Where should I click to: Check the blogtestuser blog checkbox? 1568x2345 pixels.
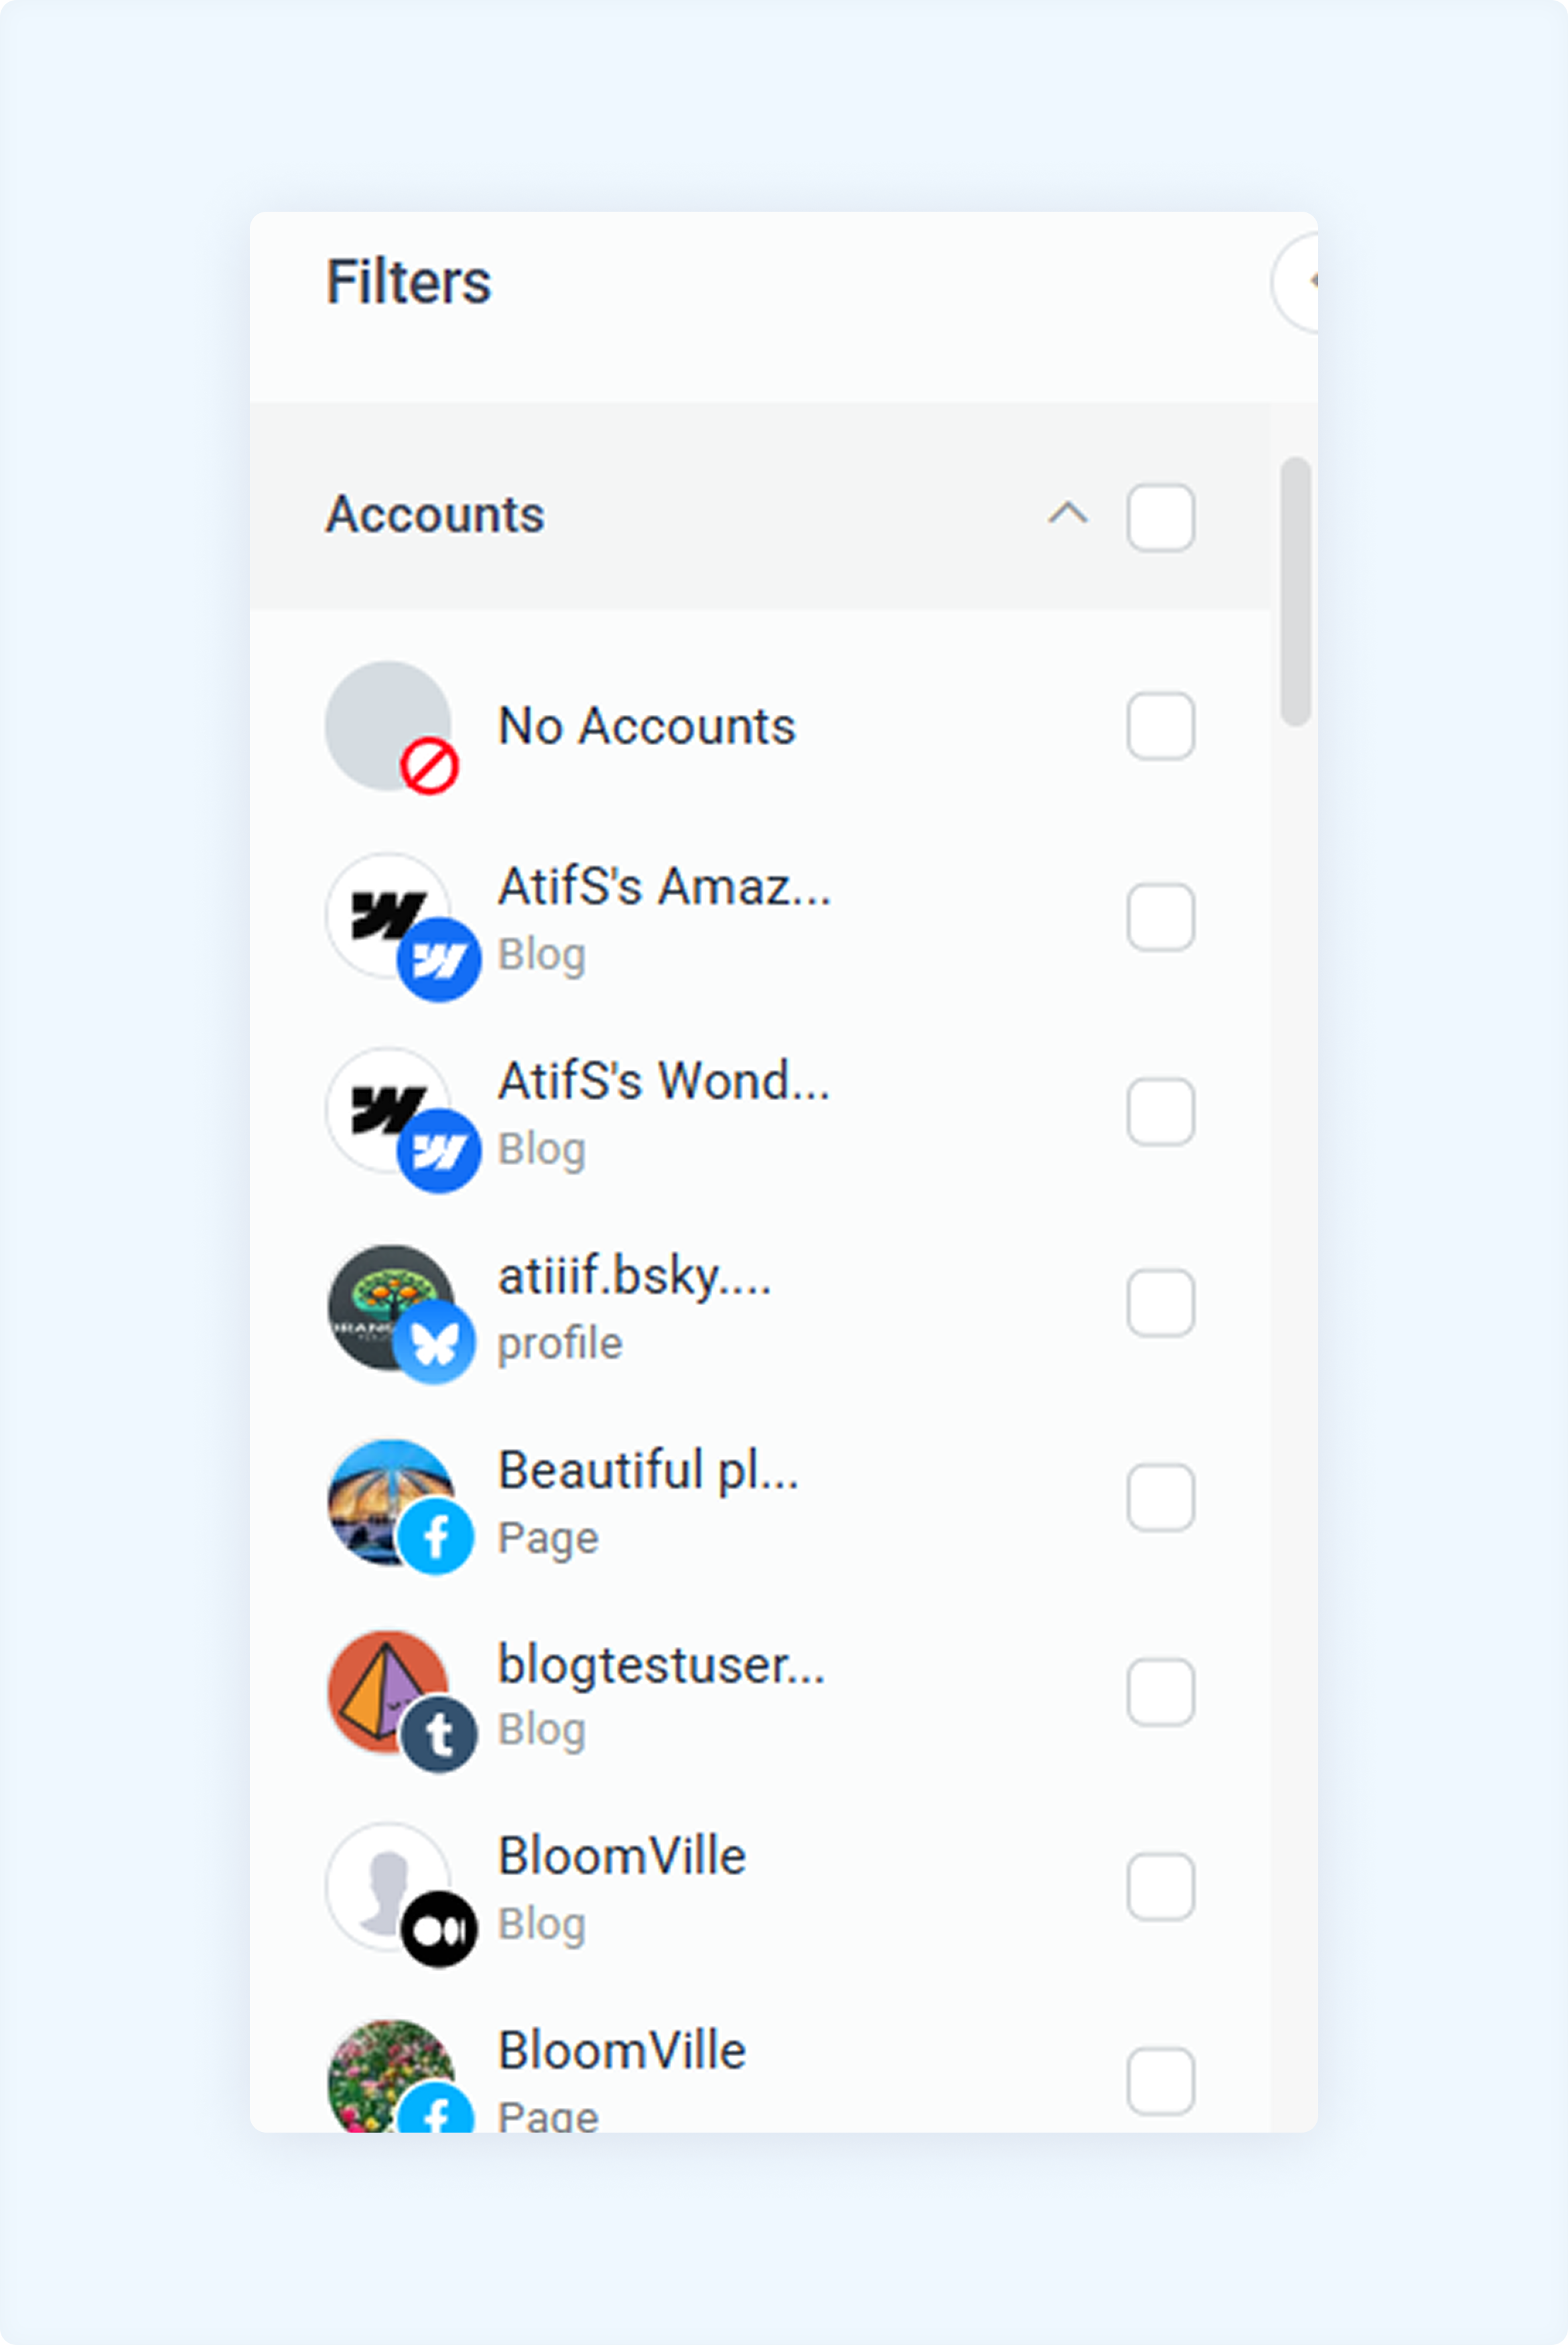[1160, 1692]
